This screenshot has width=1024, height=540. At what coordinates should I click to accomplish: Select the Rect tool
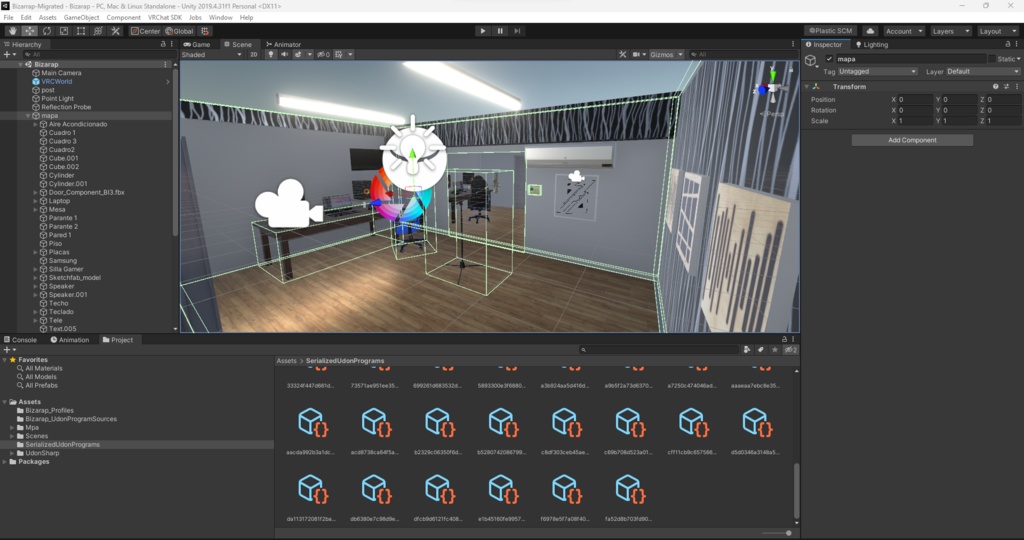click(81, 31)
